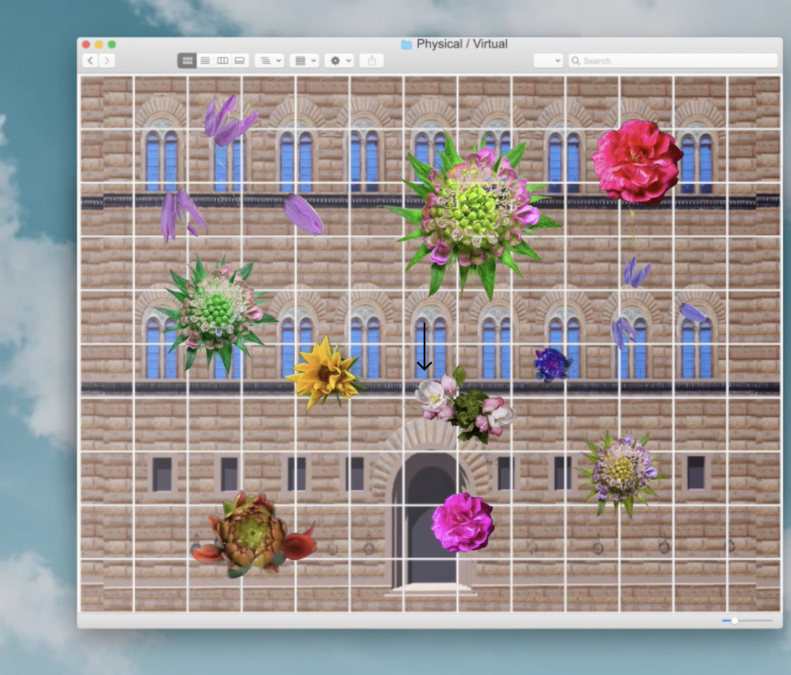Screen dimensions: 791x675
Task: Switch to column view mode
Action: (222, 61)
